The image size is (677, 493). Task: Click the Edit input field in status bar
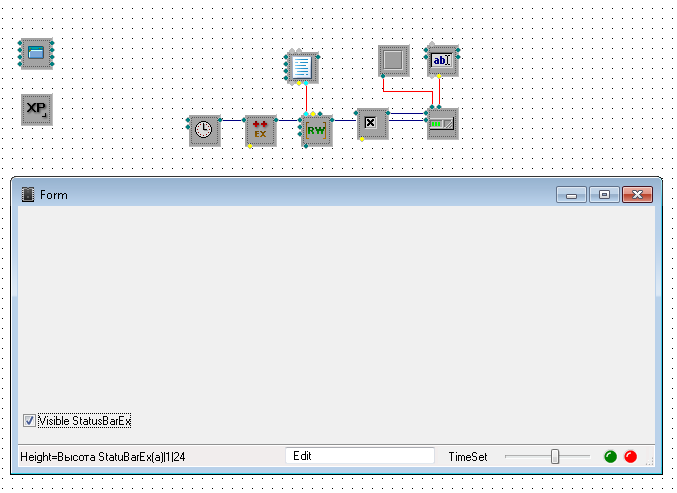point(360,456)
